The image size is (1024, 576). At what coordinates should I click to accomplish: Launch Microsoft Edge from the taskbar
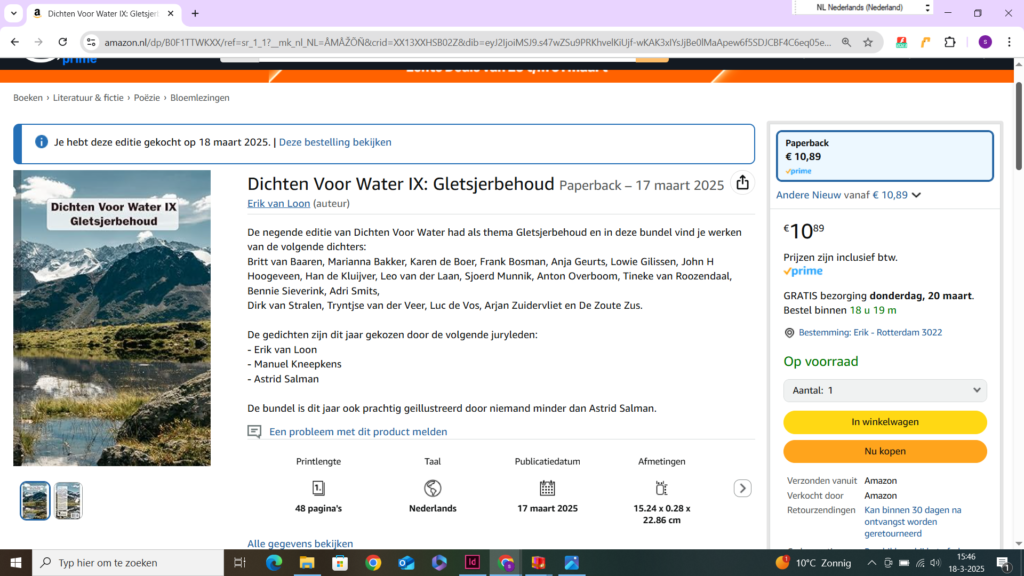[274, 562]
